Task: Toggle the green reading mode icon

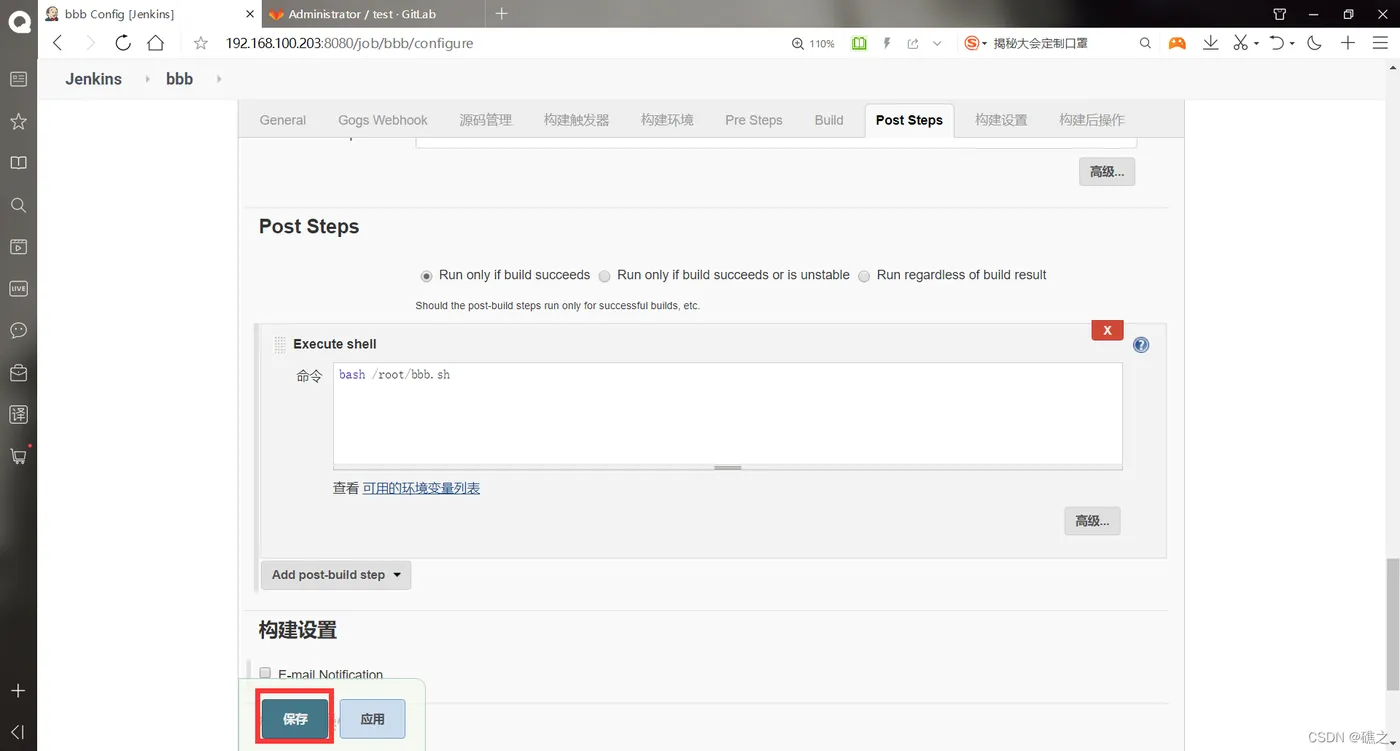Action: 859,43
